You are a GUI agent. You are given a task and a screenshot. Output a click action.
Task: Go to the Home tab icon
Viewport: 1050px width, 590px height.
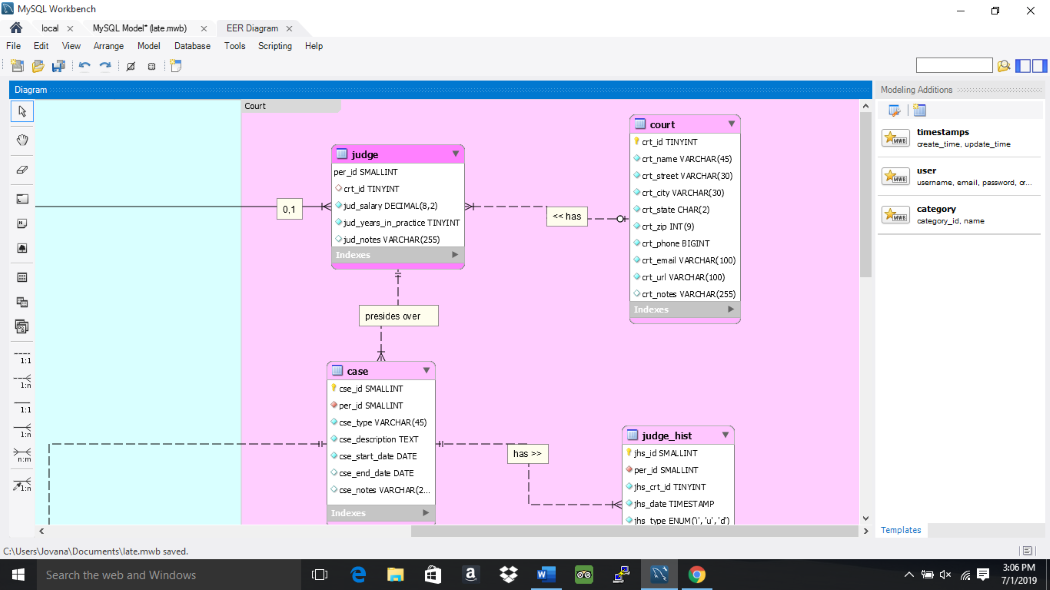pyautogui.click(x=15, y=28)
